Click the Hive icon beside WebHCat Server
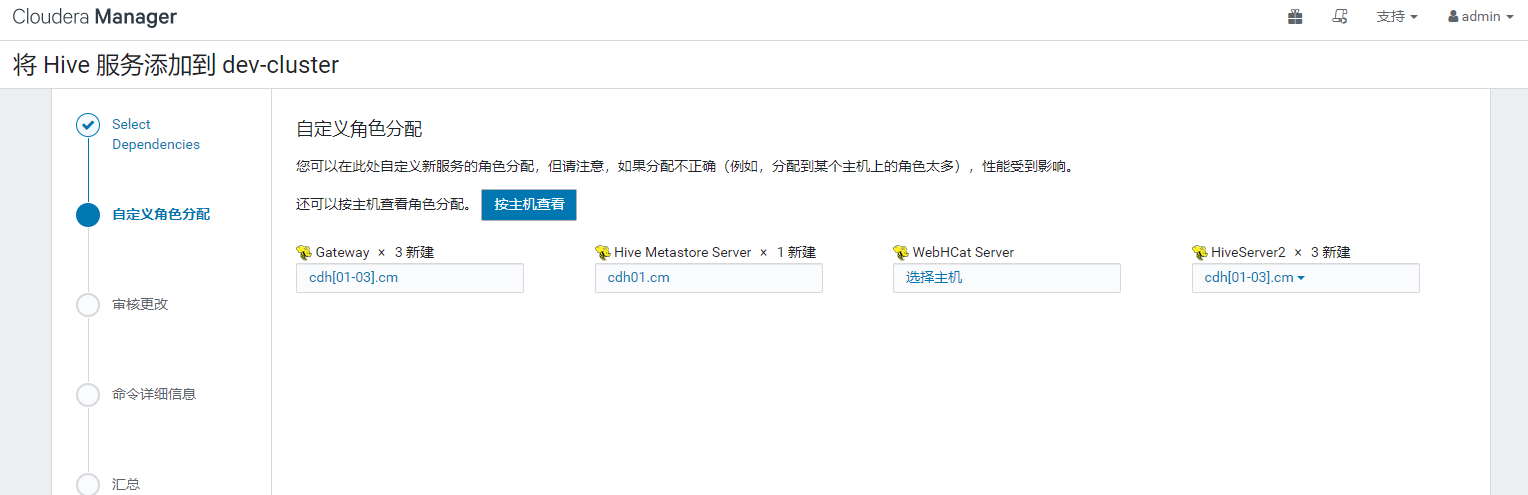The height and width of the screenshot is (495, 1528). coord(901,253)
